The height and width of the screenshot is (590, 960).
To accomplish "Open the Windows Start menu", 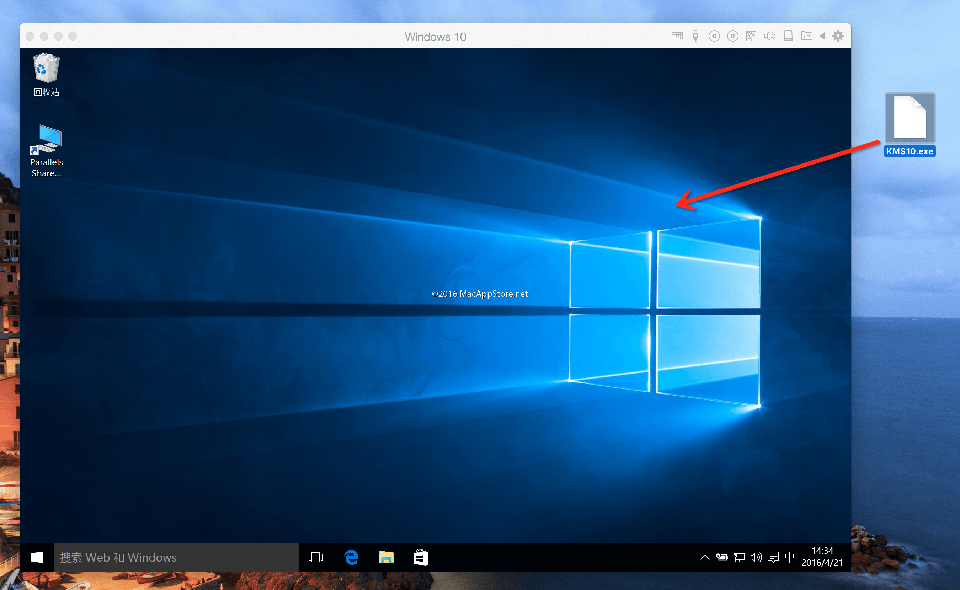I will point(36,557).
